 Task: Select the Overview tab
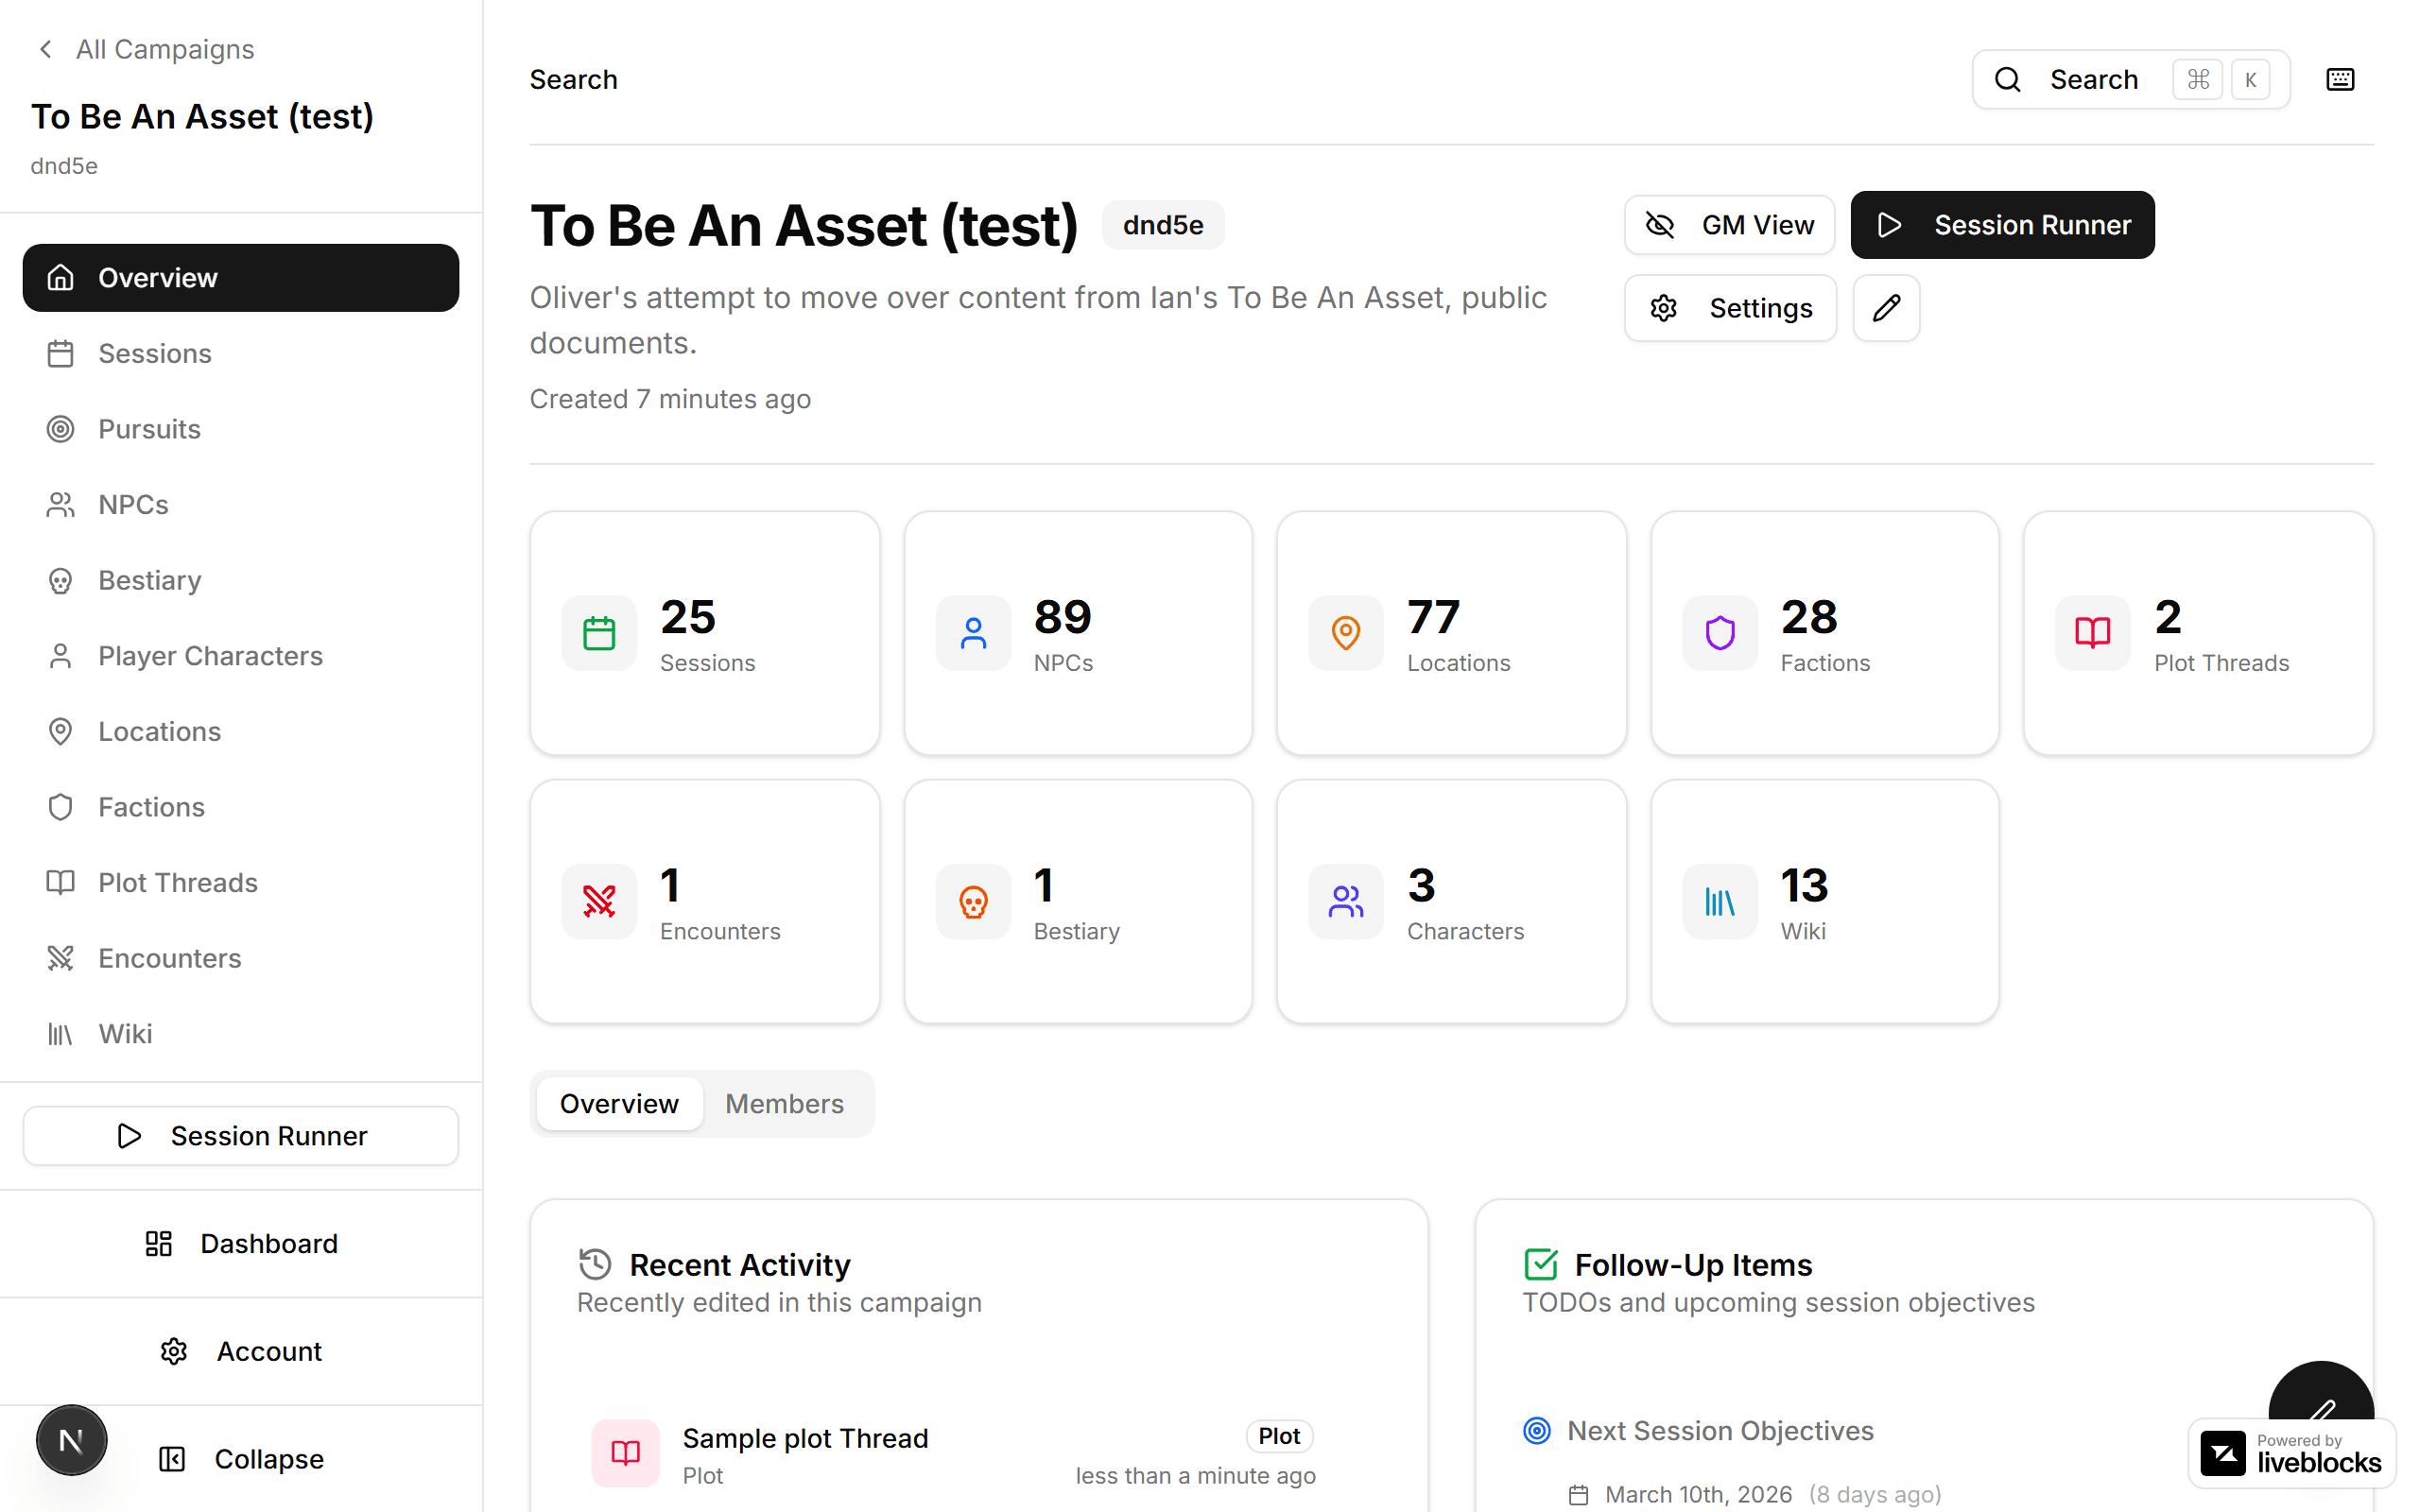(x=618, y=1103)
